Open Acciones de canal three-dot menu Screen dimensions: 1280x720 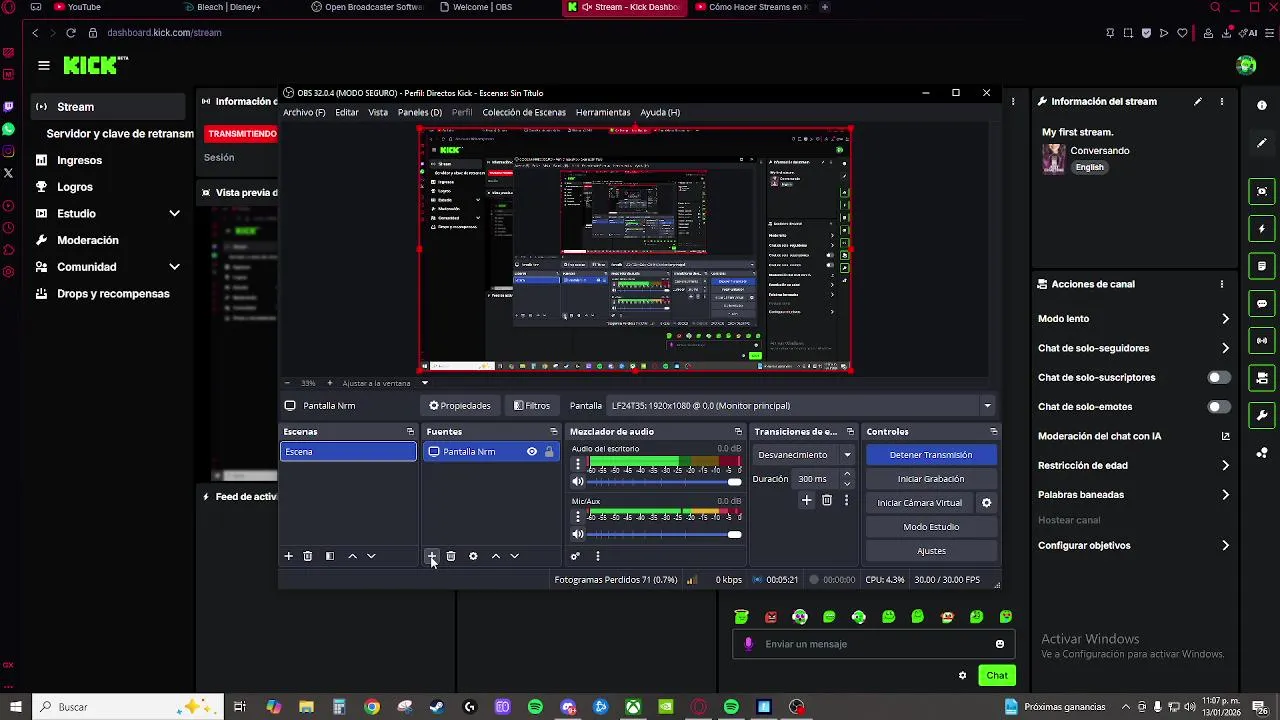(x=1221, y=284)
